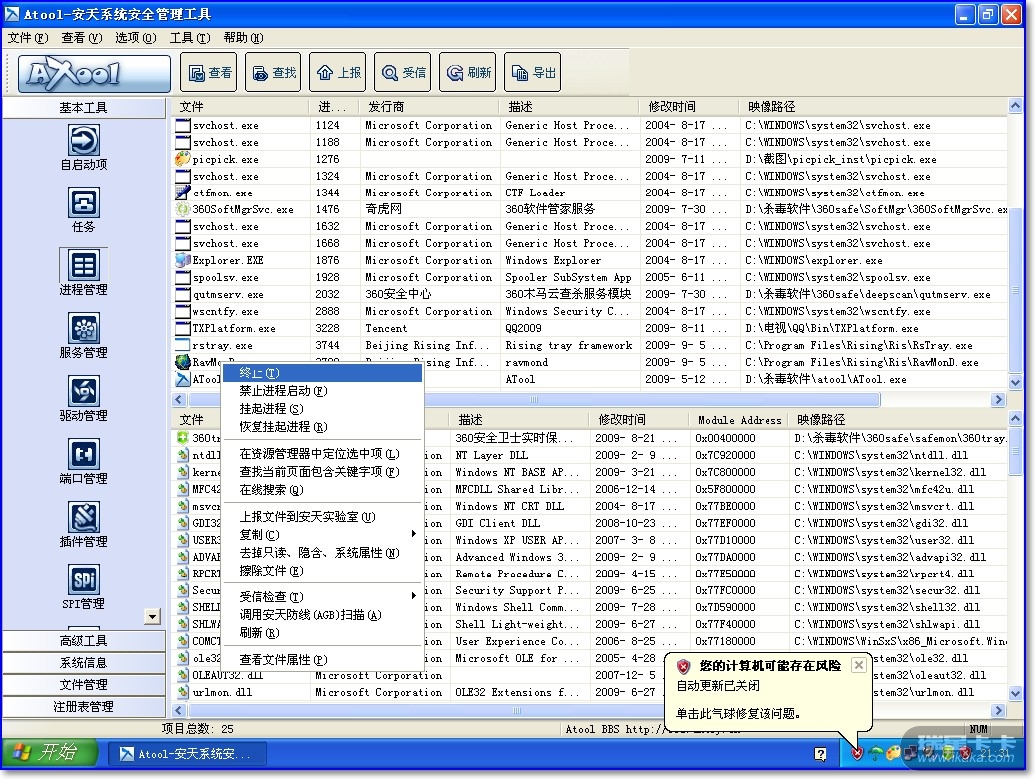Expand the 高级工具 sidebar section
Viewport: 1035px width, 779px height.
[84, 640]
